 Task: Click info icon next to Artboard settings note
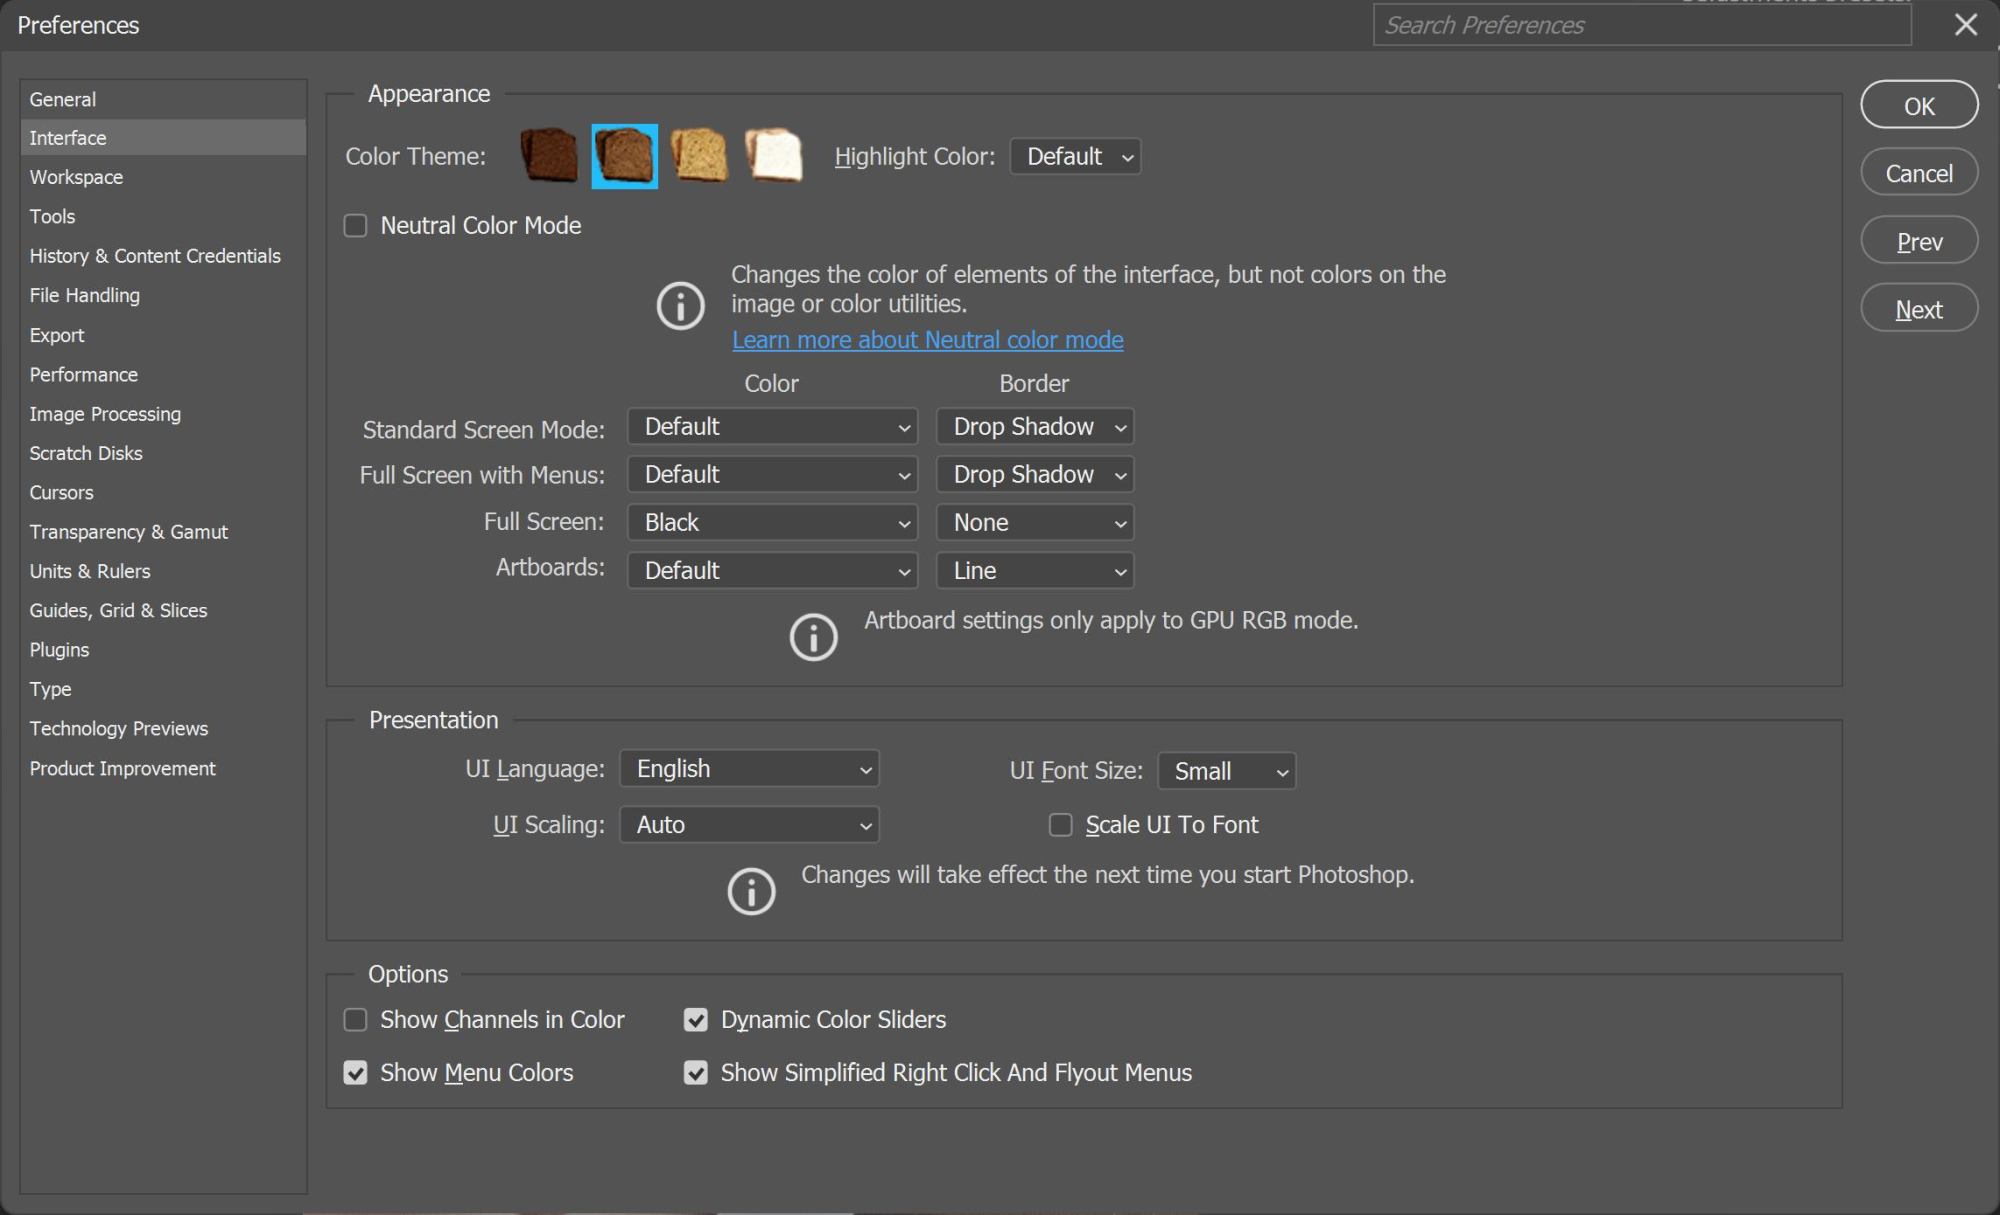click(813, 637)
